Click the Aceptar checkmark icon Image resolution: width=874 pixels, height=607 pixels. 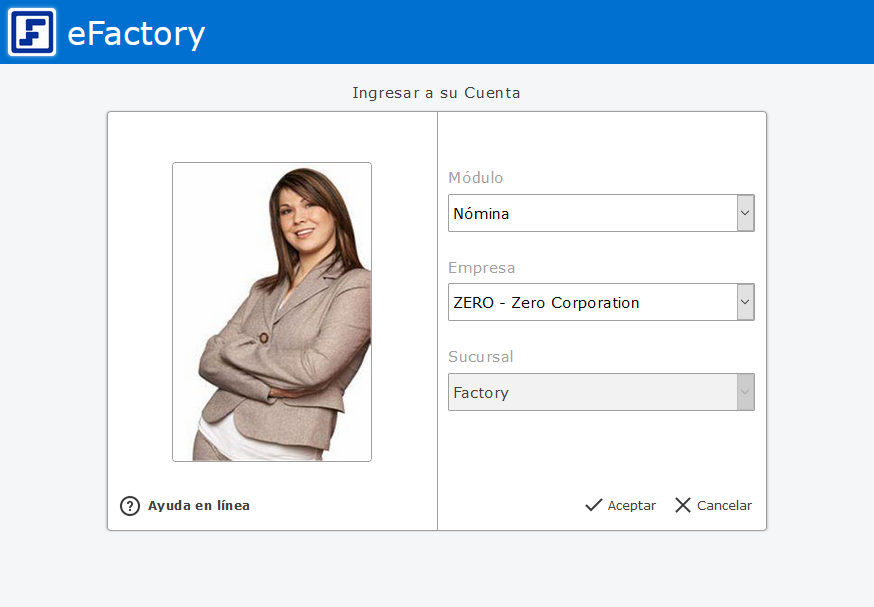pyautogui.click(x=594, y=505)
